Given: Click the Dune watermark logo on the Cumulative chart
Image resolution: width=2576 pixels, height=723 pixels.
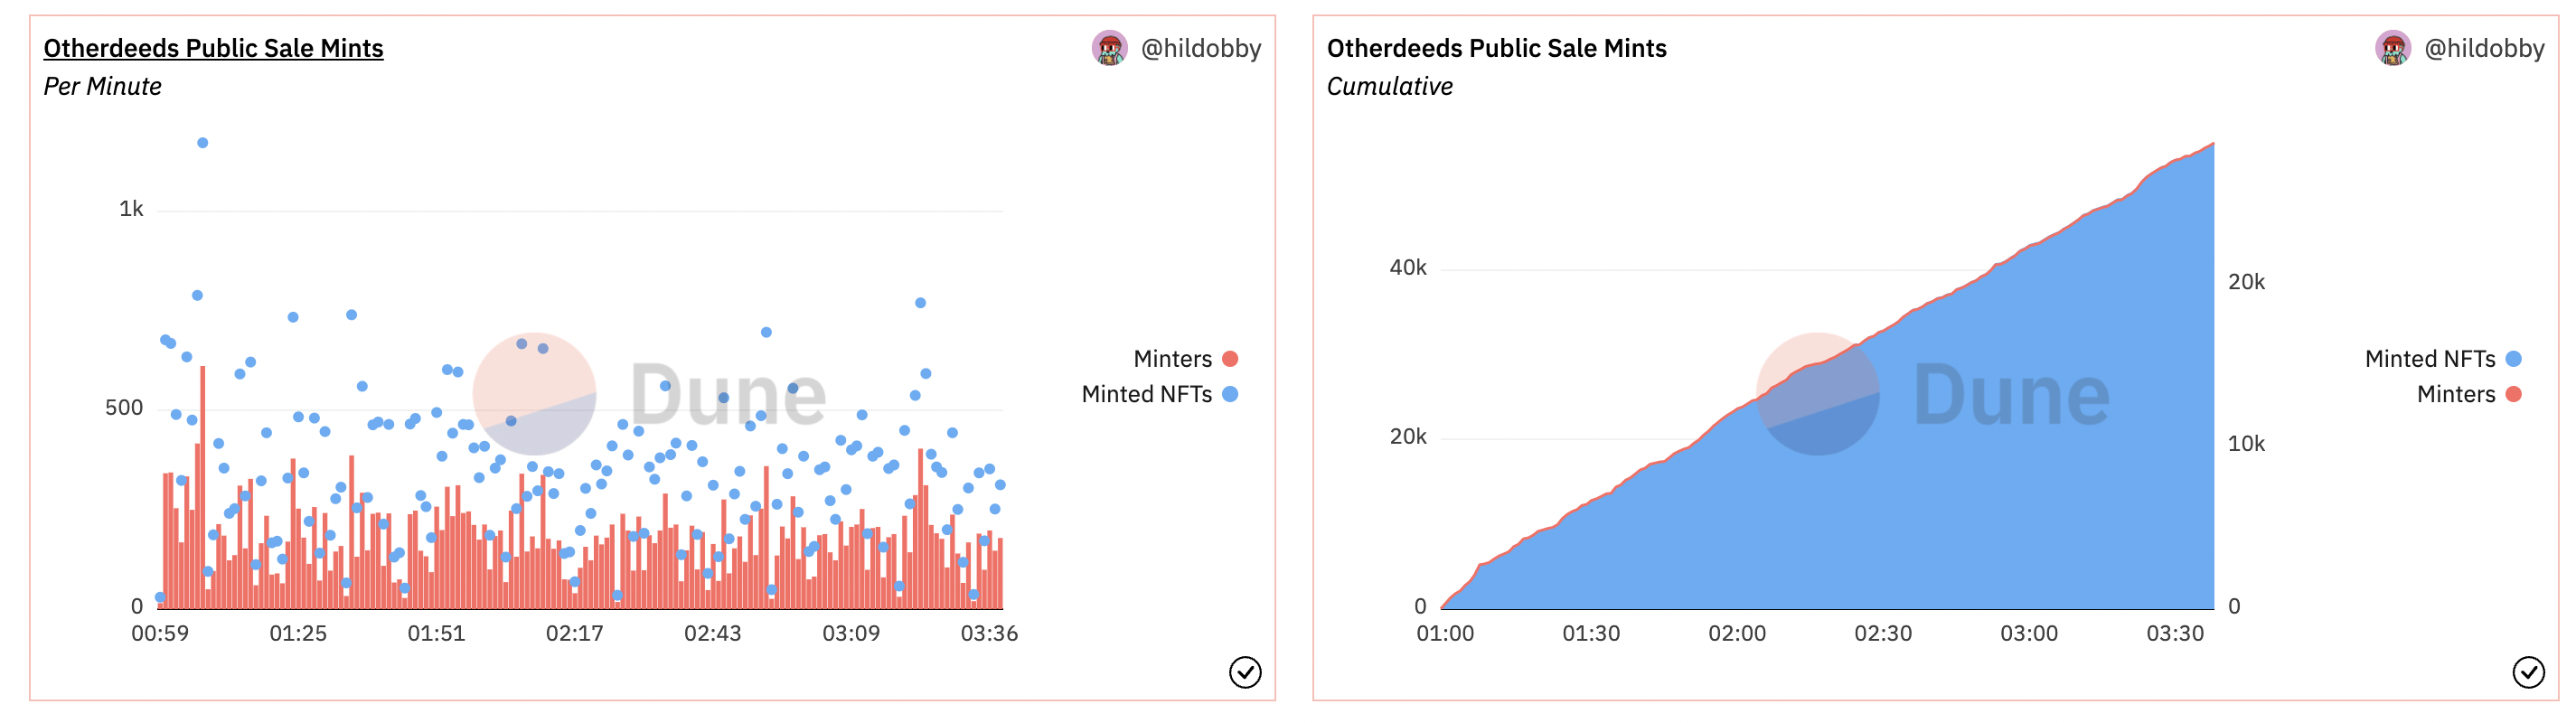Looking at the screenshot, I should click(1933, 394).
